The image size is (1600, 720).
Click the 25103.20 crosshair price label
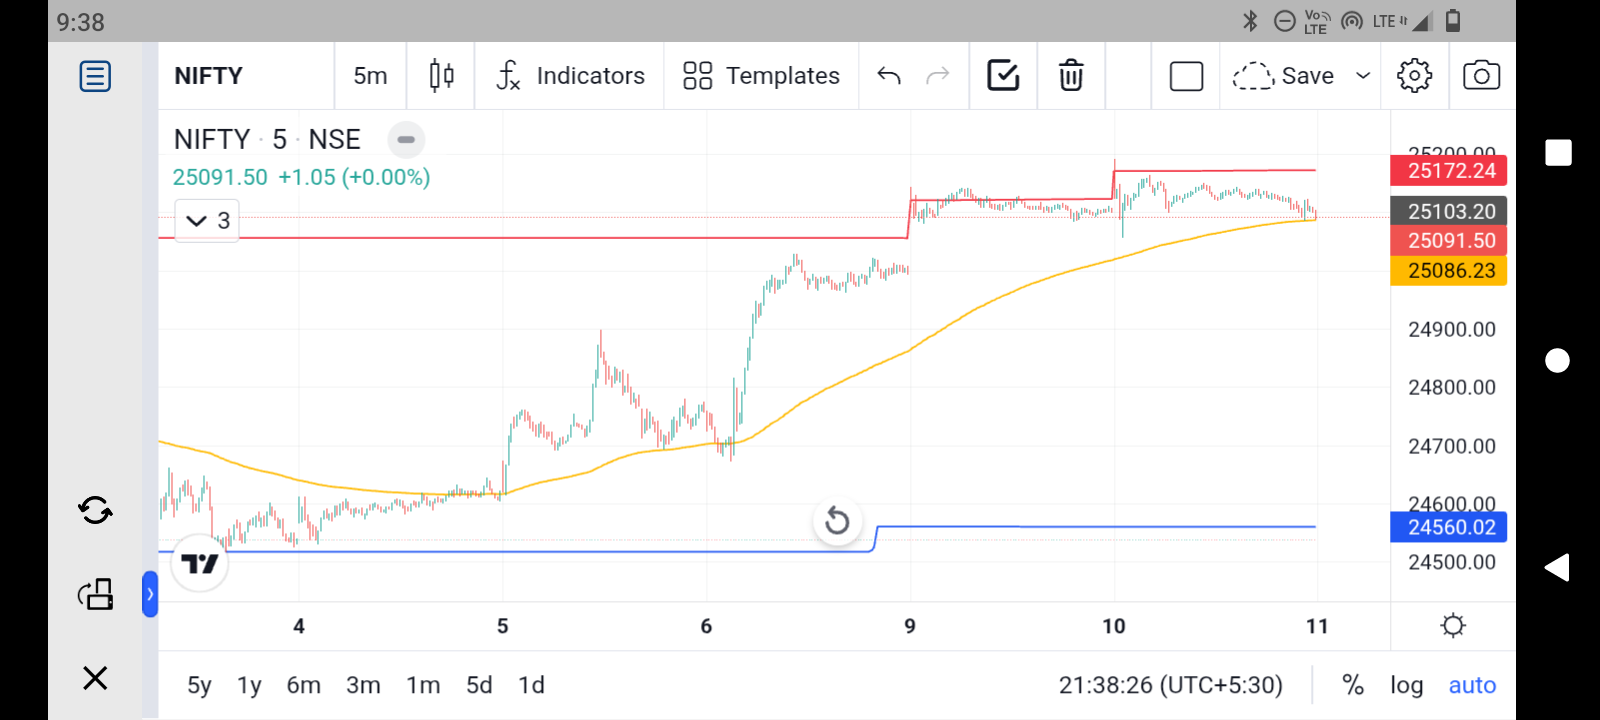click(x=1449, y=211)
